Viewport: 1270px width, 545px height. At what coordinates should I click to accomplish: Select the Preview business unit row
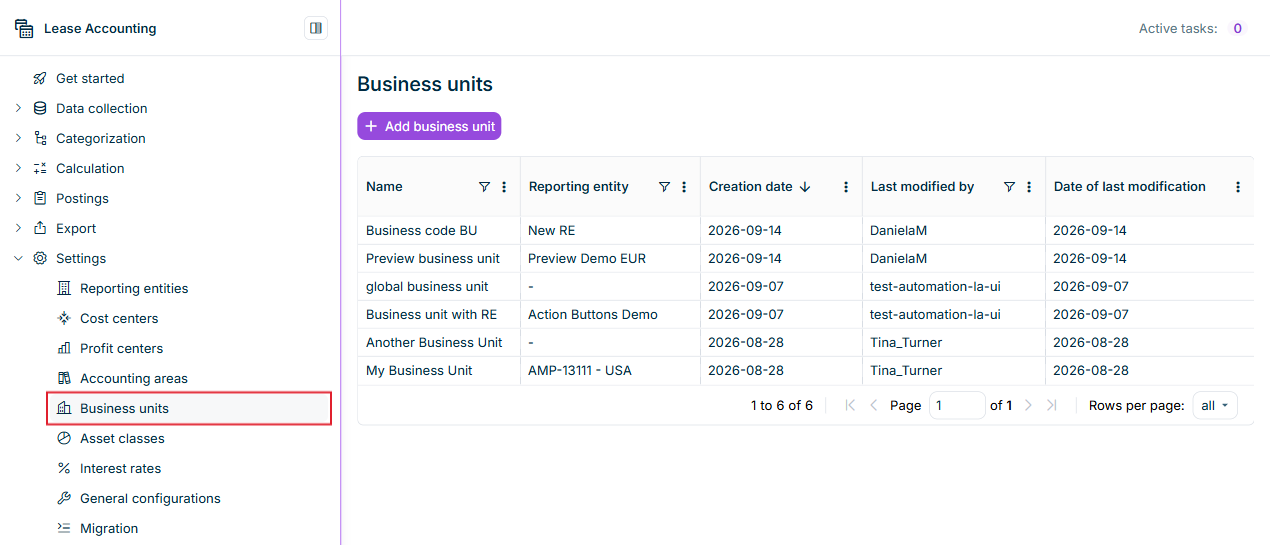(x=805, y=258)
